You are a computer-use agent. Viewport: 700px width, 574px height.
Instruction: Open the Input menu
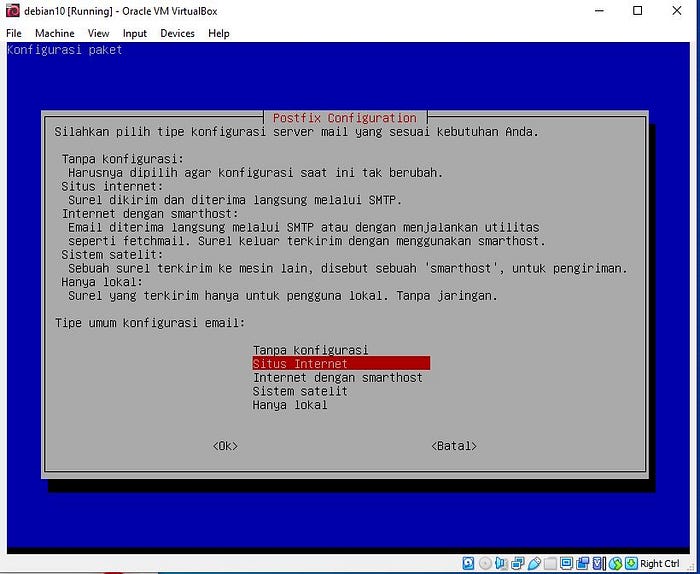tap(134, 33)
